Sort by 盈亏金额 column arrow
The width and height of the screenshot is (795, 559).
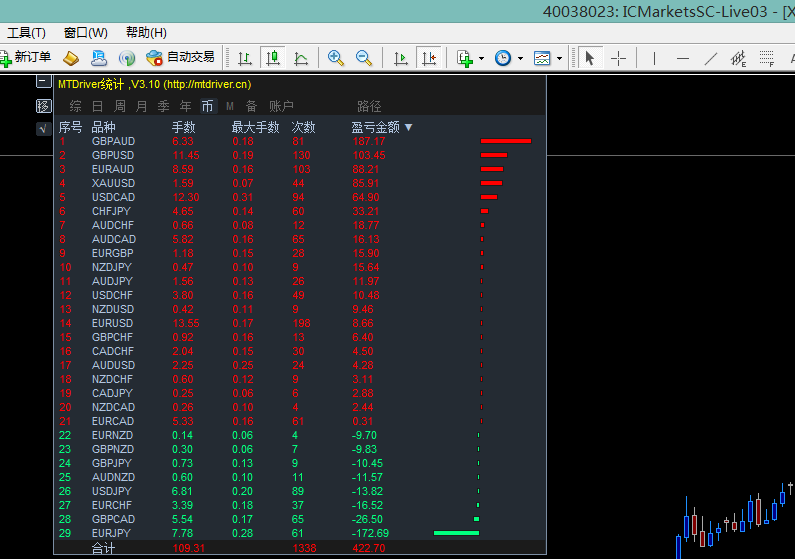409,127
